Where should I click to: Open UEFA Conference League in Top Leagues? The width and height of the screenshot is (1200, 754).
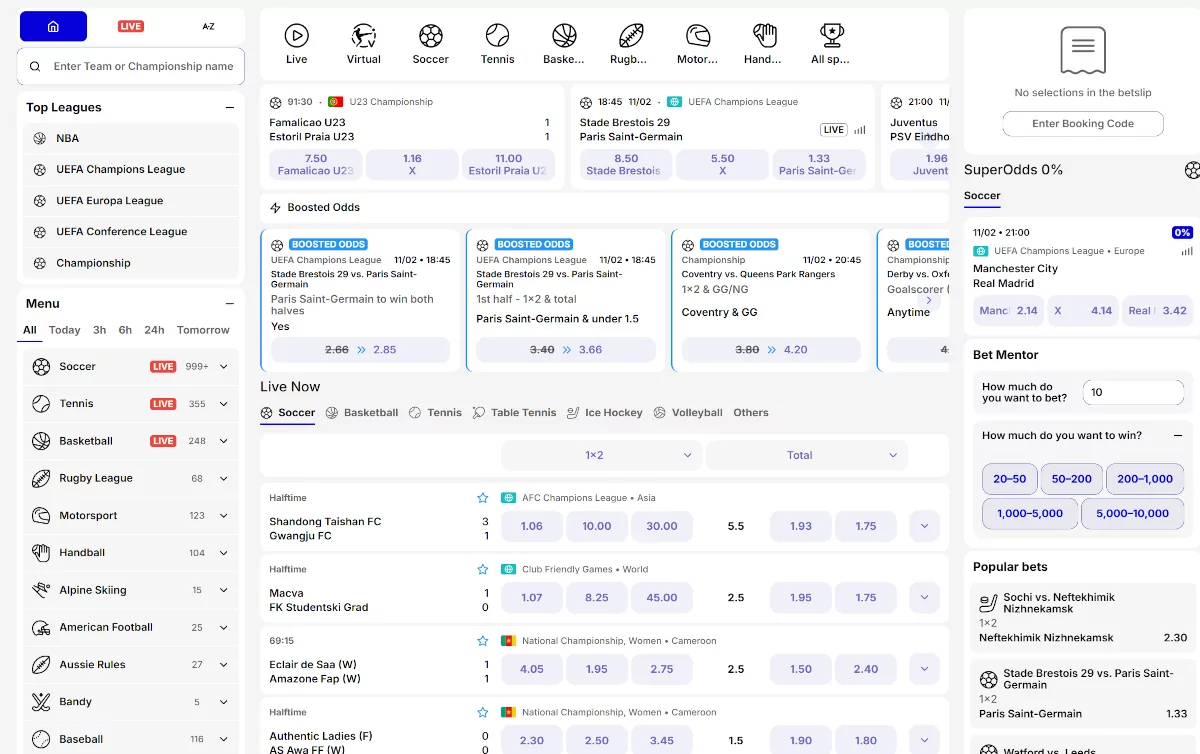[x=131, y=231]
